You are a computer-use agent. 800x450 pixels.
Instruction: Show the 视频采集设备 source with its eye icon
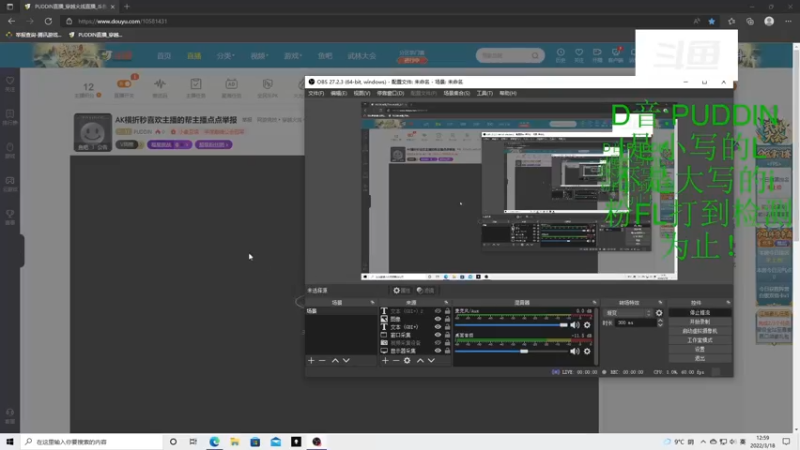tap(438, 343)
